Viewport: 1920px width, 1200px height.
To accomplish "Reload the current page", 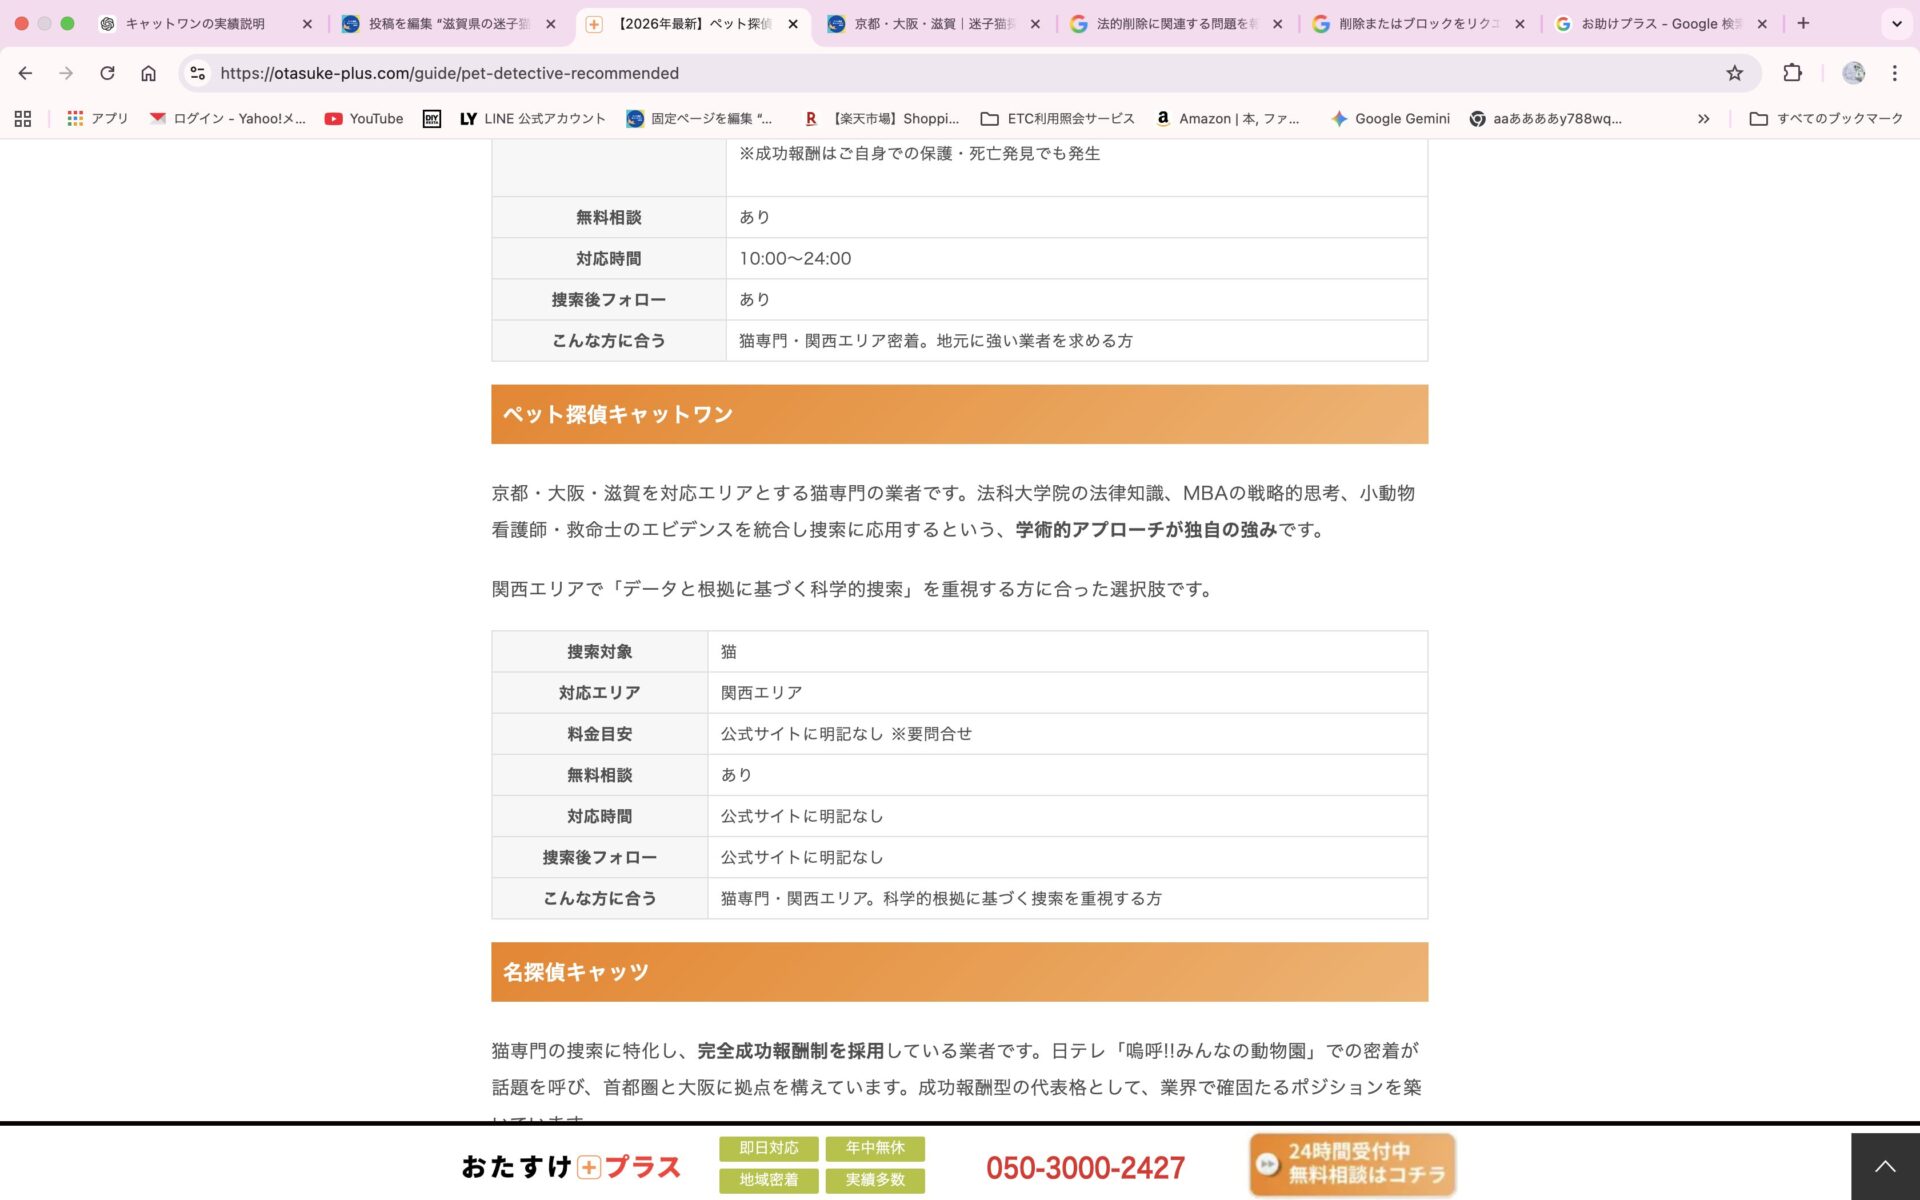I will point(107,73).
